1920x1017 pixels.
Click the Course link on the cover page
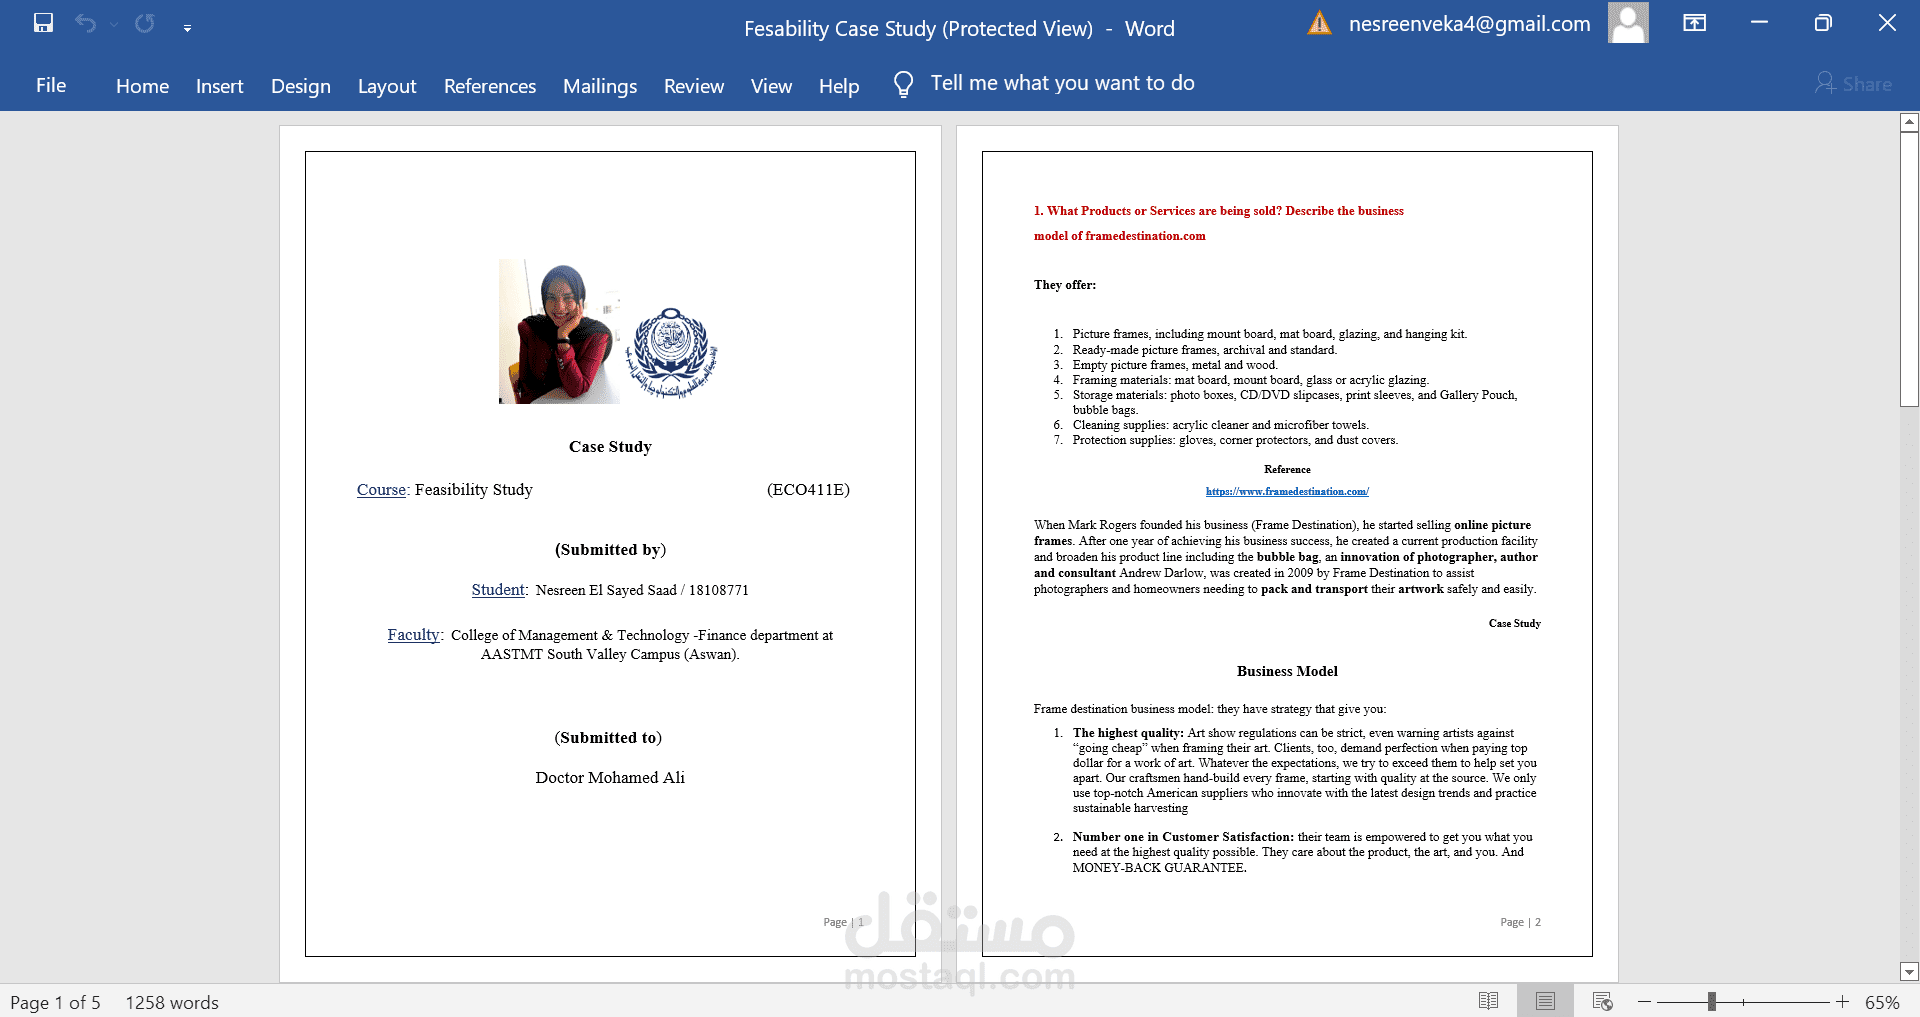click(x=381, y=490)
